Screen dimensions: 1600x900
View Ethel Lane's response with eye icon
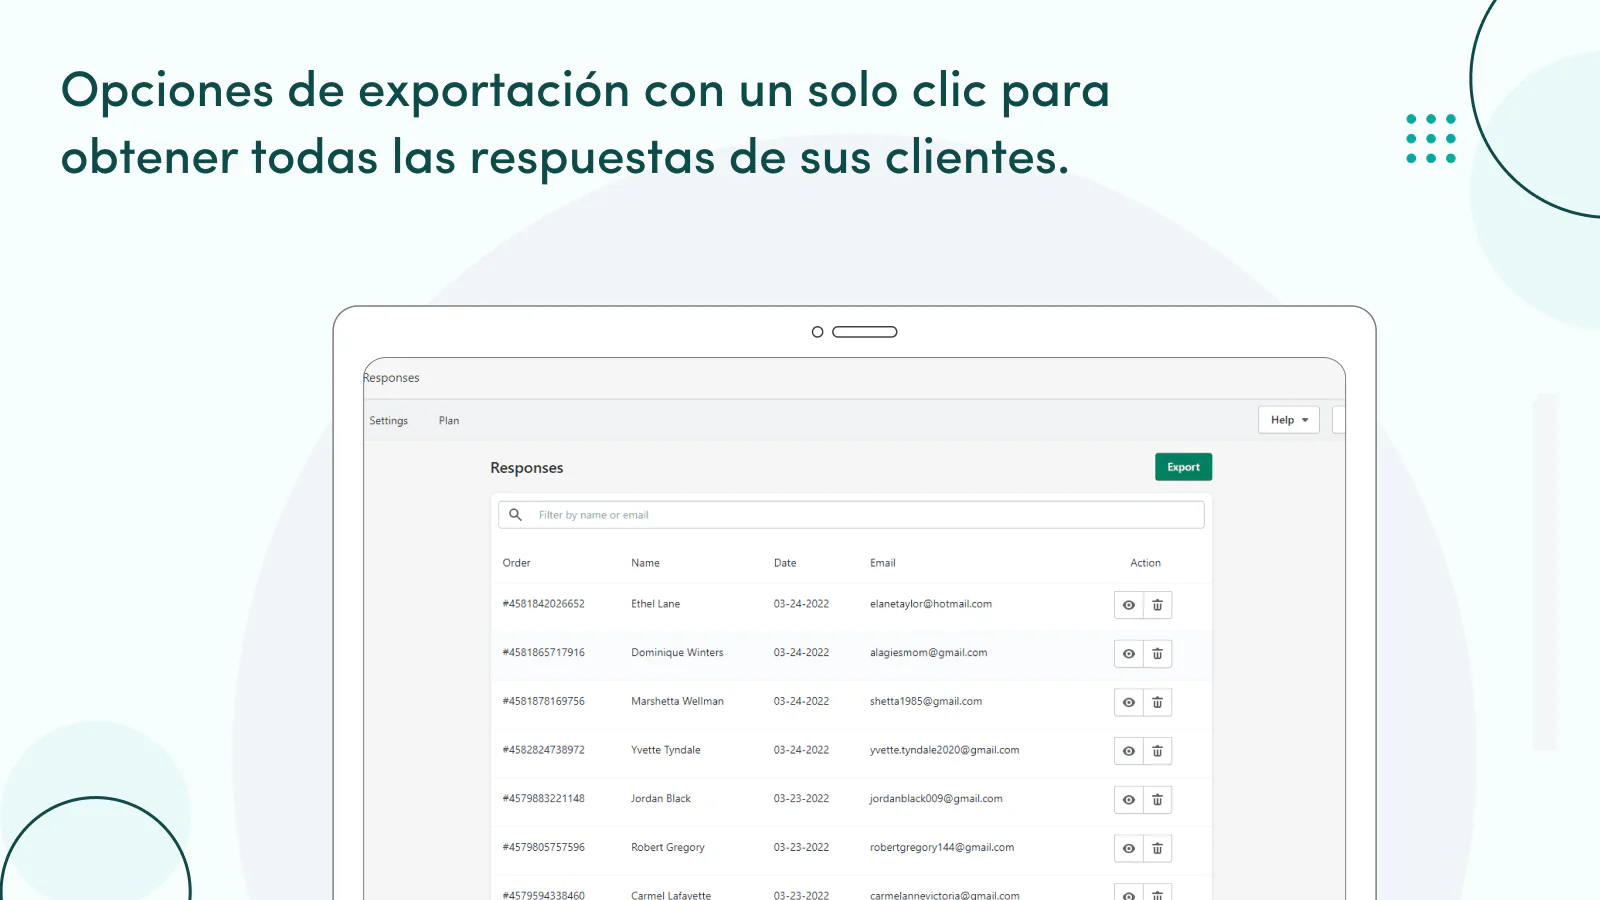tap(1129, 605)
